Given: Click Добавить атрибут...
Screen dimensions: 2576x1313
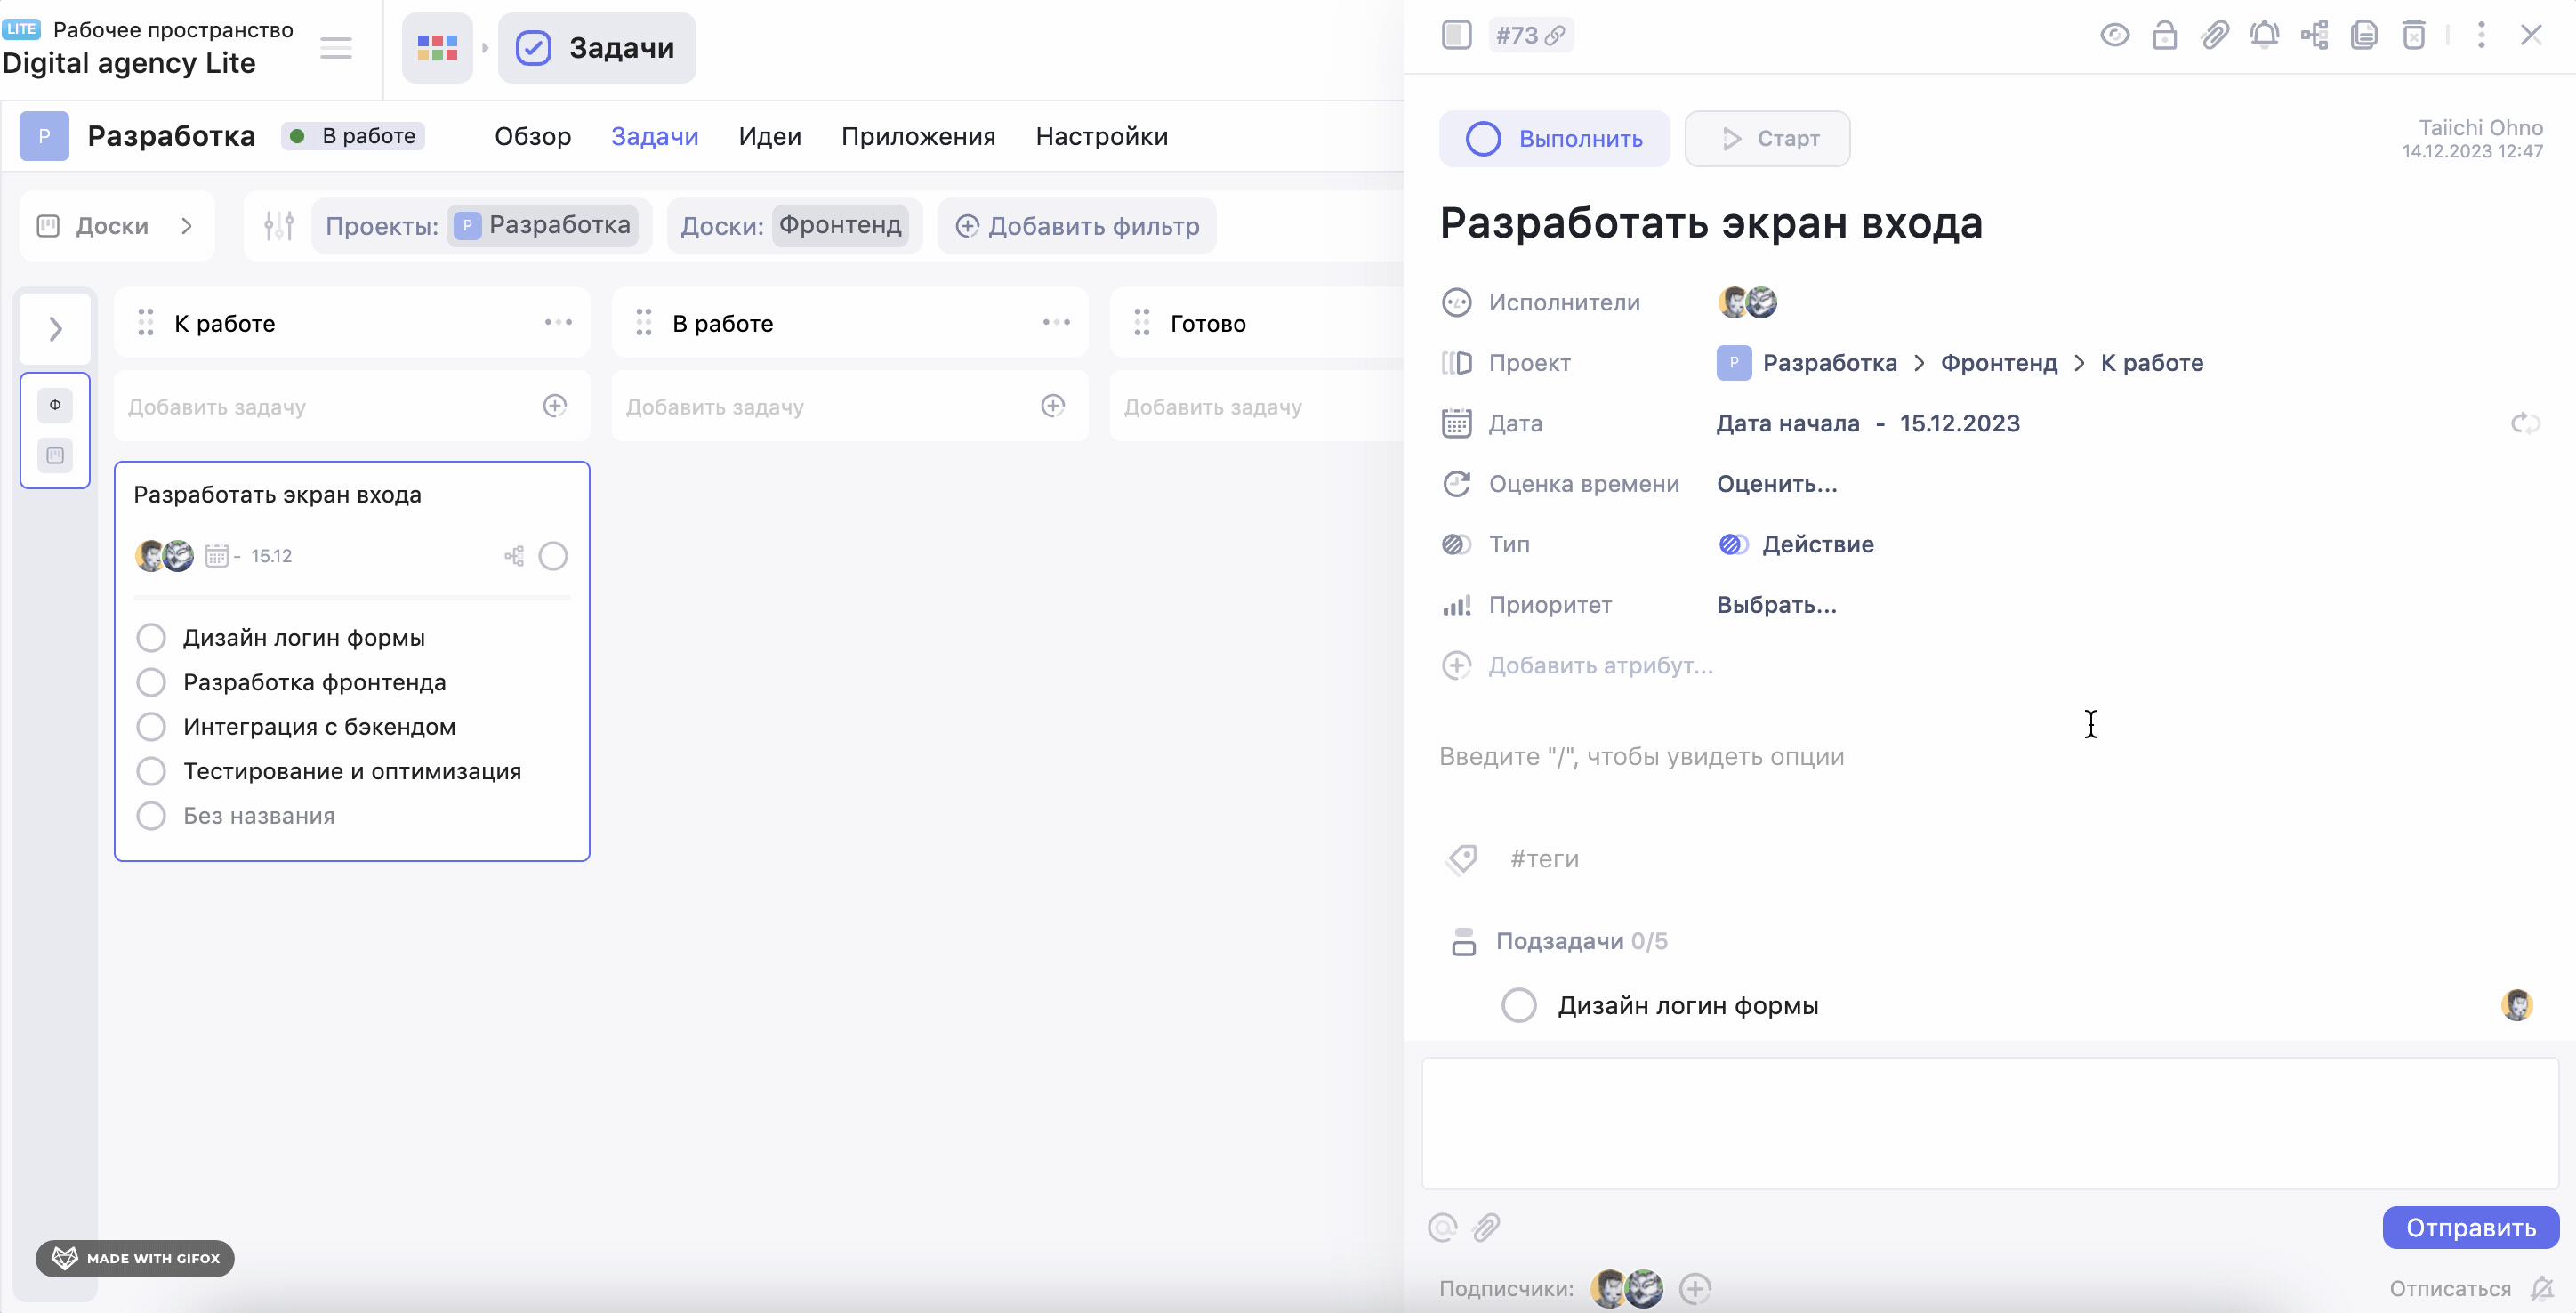Looking at the screenshot, I should pos(1578,666).
